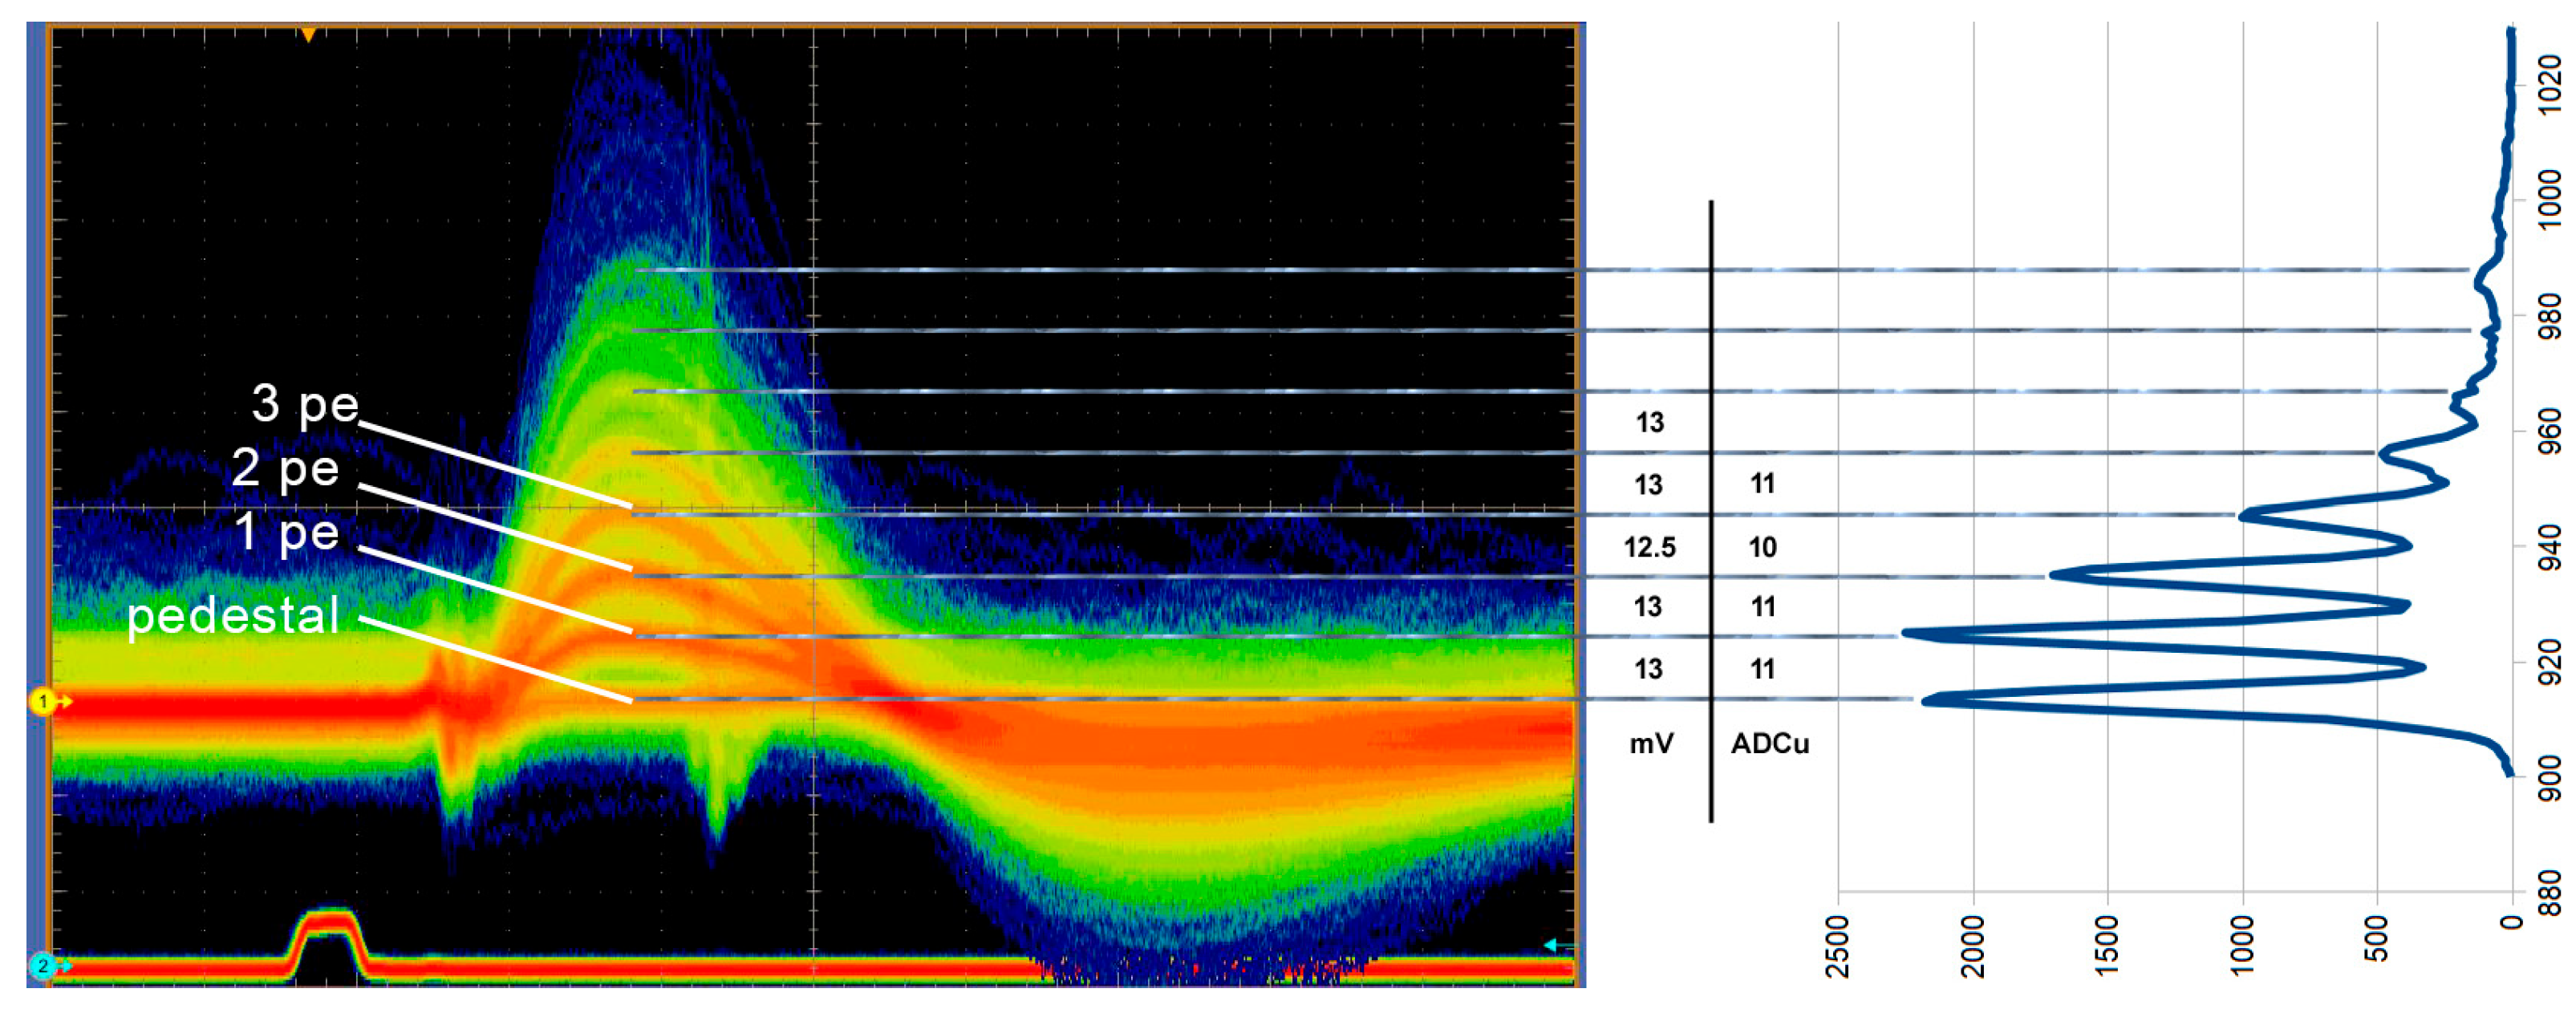Click the '980' axis label
Viewport: 2576px width, 1017px height.
tap(2550, 316)
